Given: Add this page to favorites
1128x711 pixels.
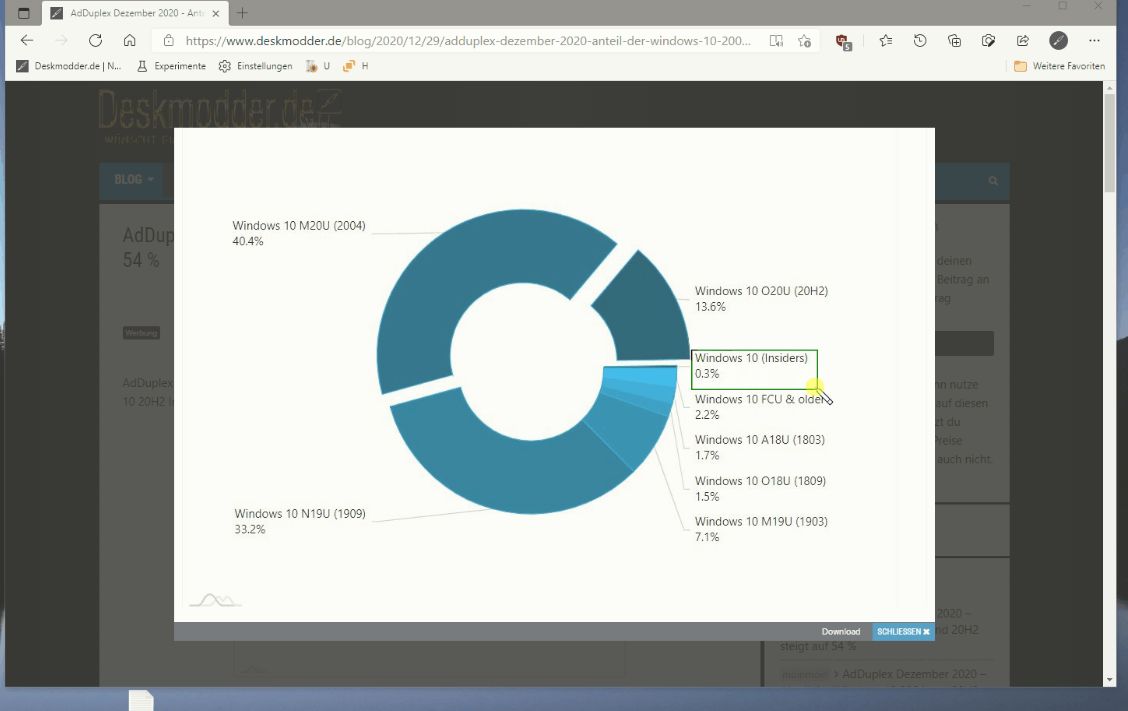Looking at the screenshot, I should point(805,41).
